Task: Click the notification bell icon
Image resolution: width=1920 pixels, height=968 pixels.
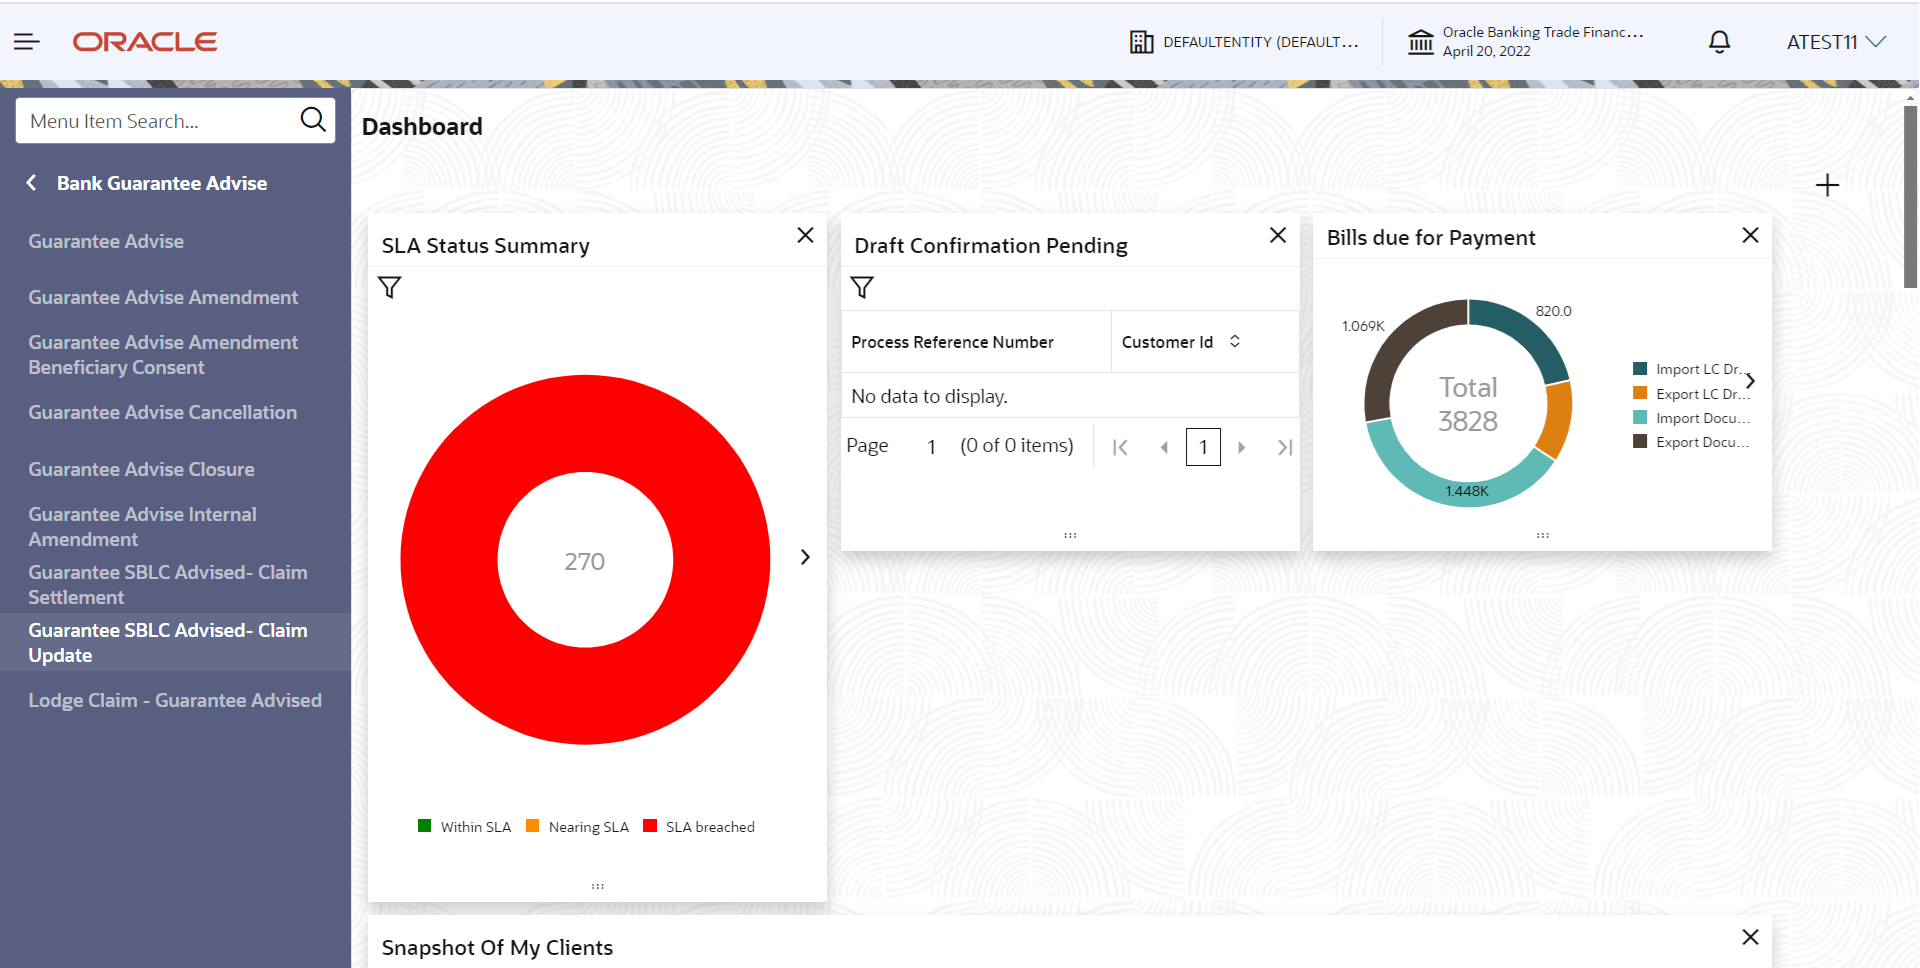Action: tap(1719, 42)
